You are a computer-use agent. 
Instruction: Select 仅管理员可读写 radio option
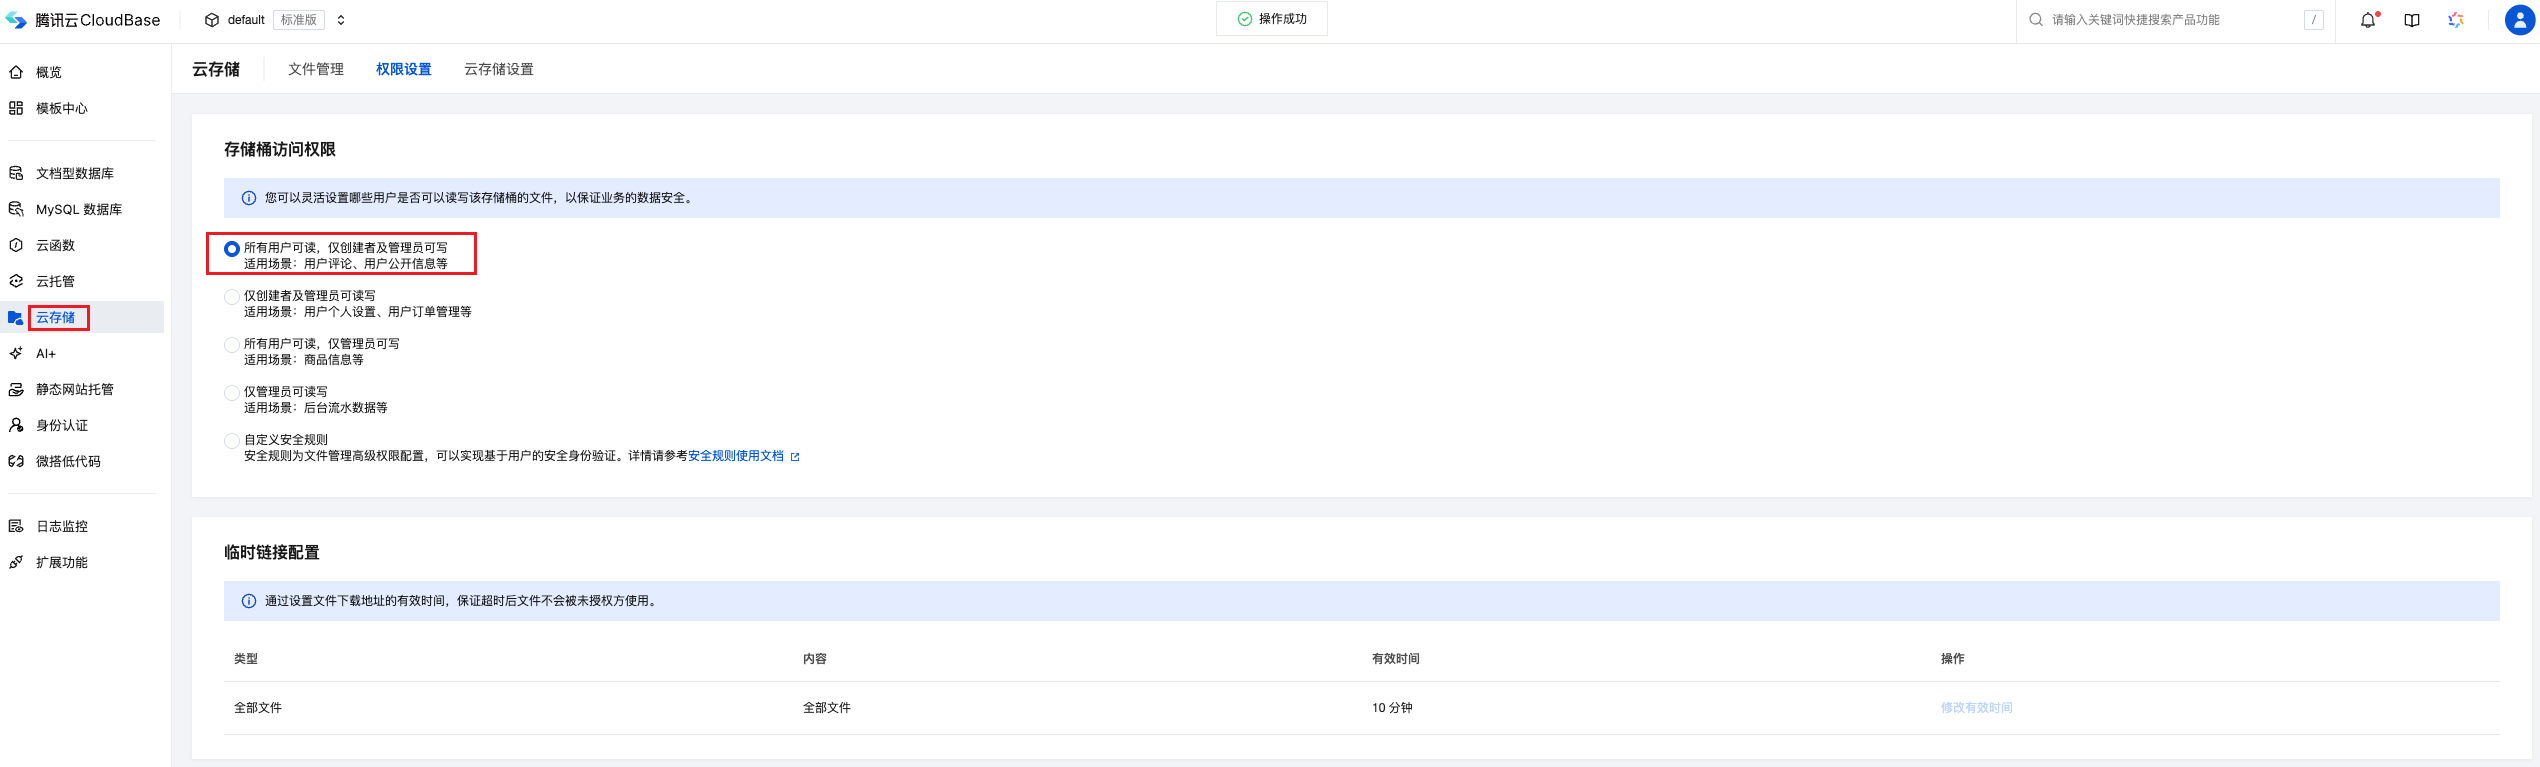pyautogui.click(x=232, y=393)
